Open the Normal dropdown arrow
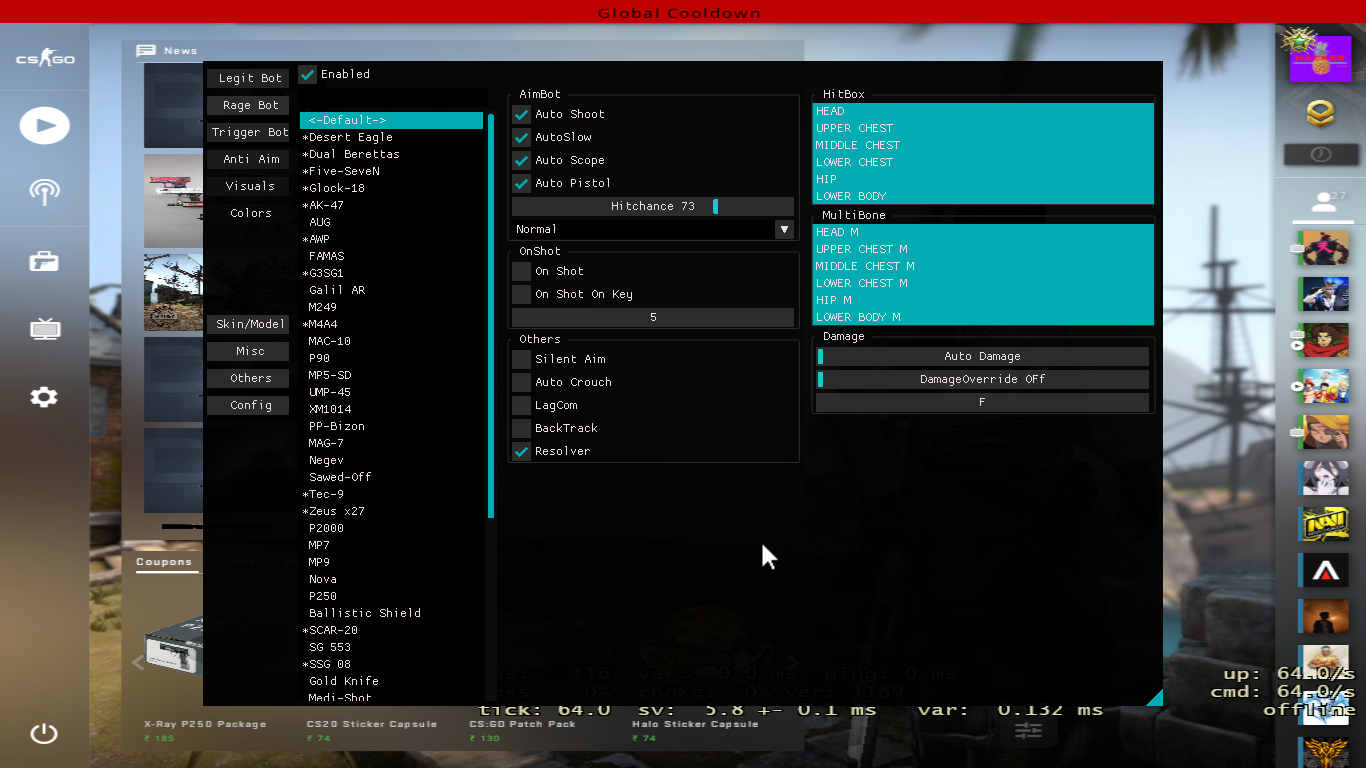 [784, 229]
